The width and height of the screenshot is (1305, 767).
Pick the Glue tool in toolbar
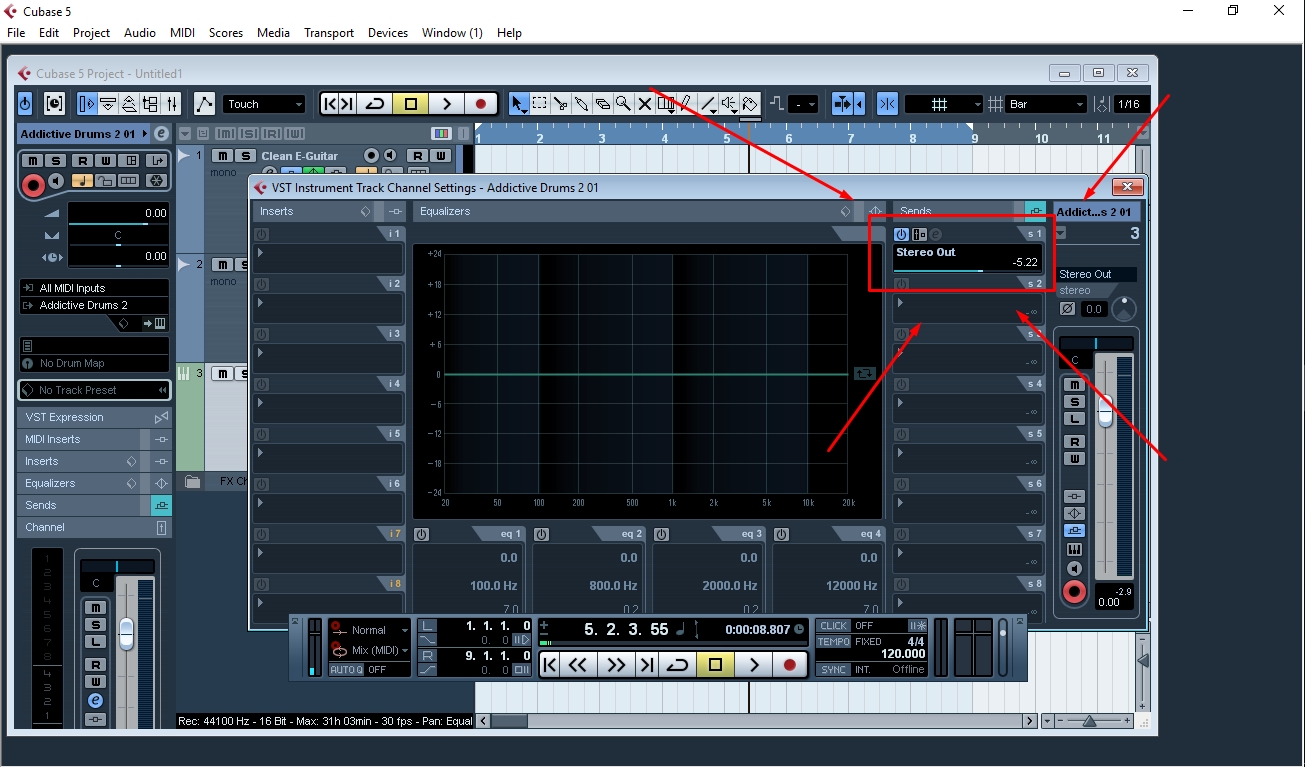(581, 104)
